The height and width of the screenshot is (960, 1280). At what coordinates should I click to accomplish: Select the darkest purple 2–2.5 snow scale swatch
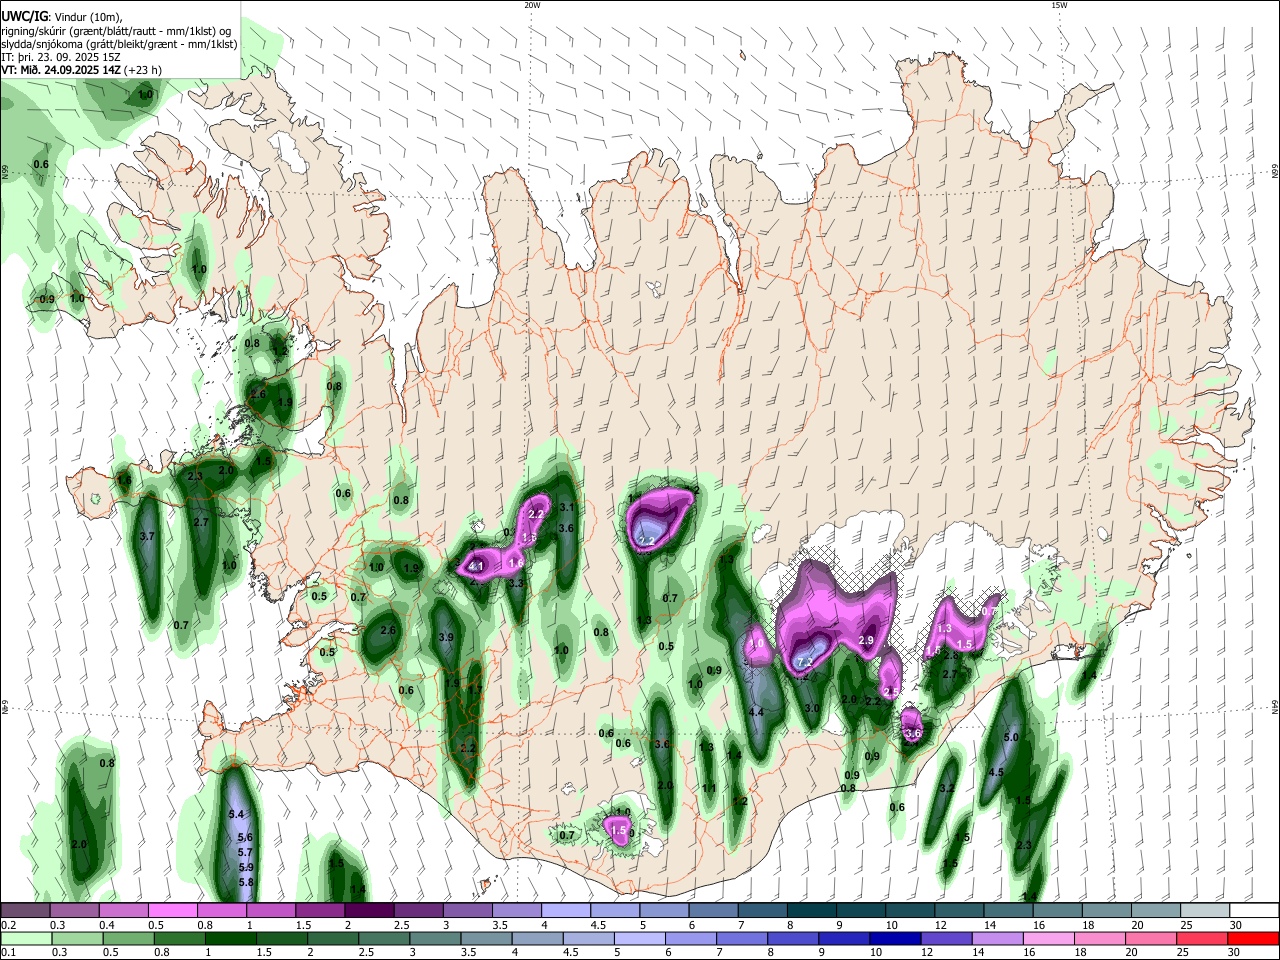coord(368,911)
